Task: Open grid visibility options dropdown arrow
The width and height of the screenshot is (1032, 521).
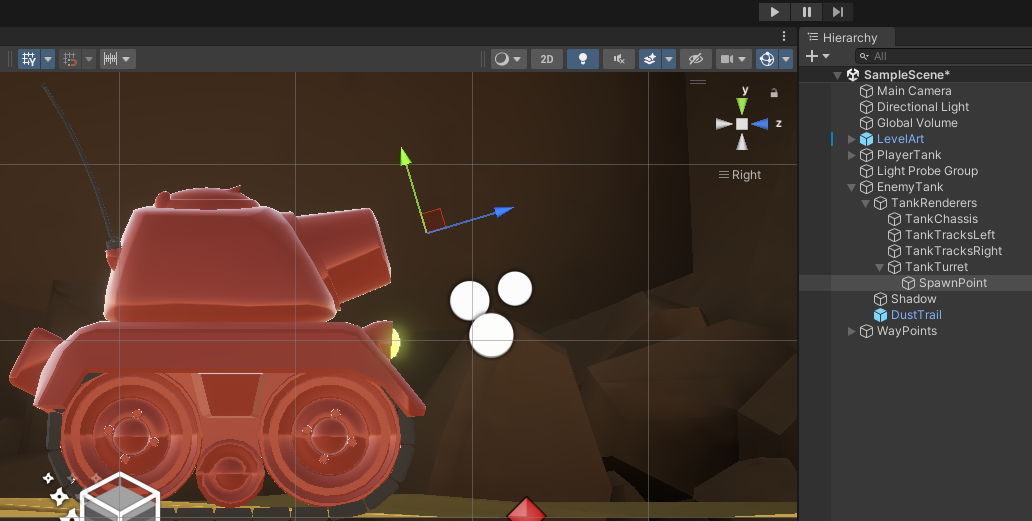Action: tap(48, 59)
